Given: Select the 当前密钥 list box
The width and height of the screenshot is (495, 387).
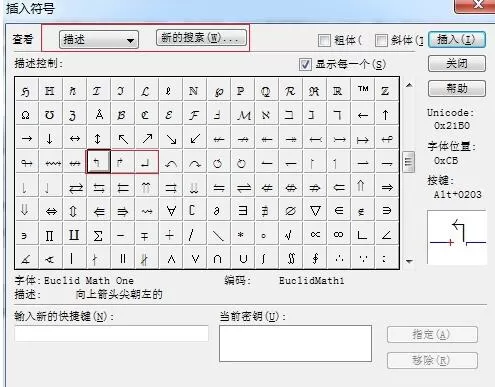Looking at the screenshot, I should click(x=295, y=344).
